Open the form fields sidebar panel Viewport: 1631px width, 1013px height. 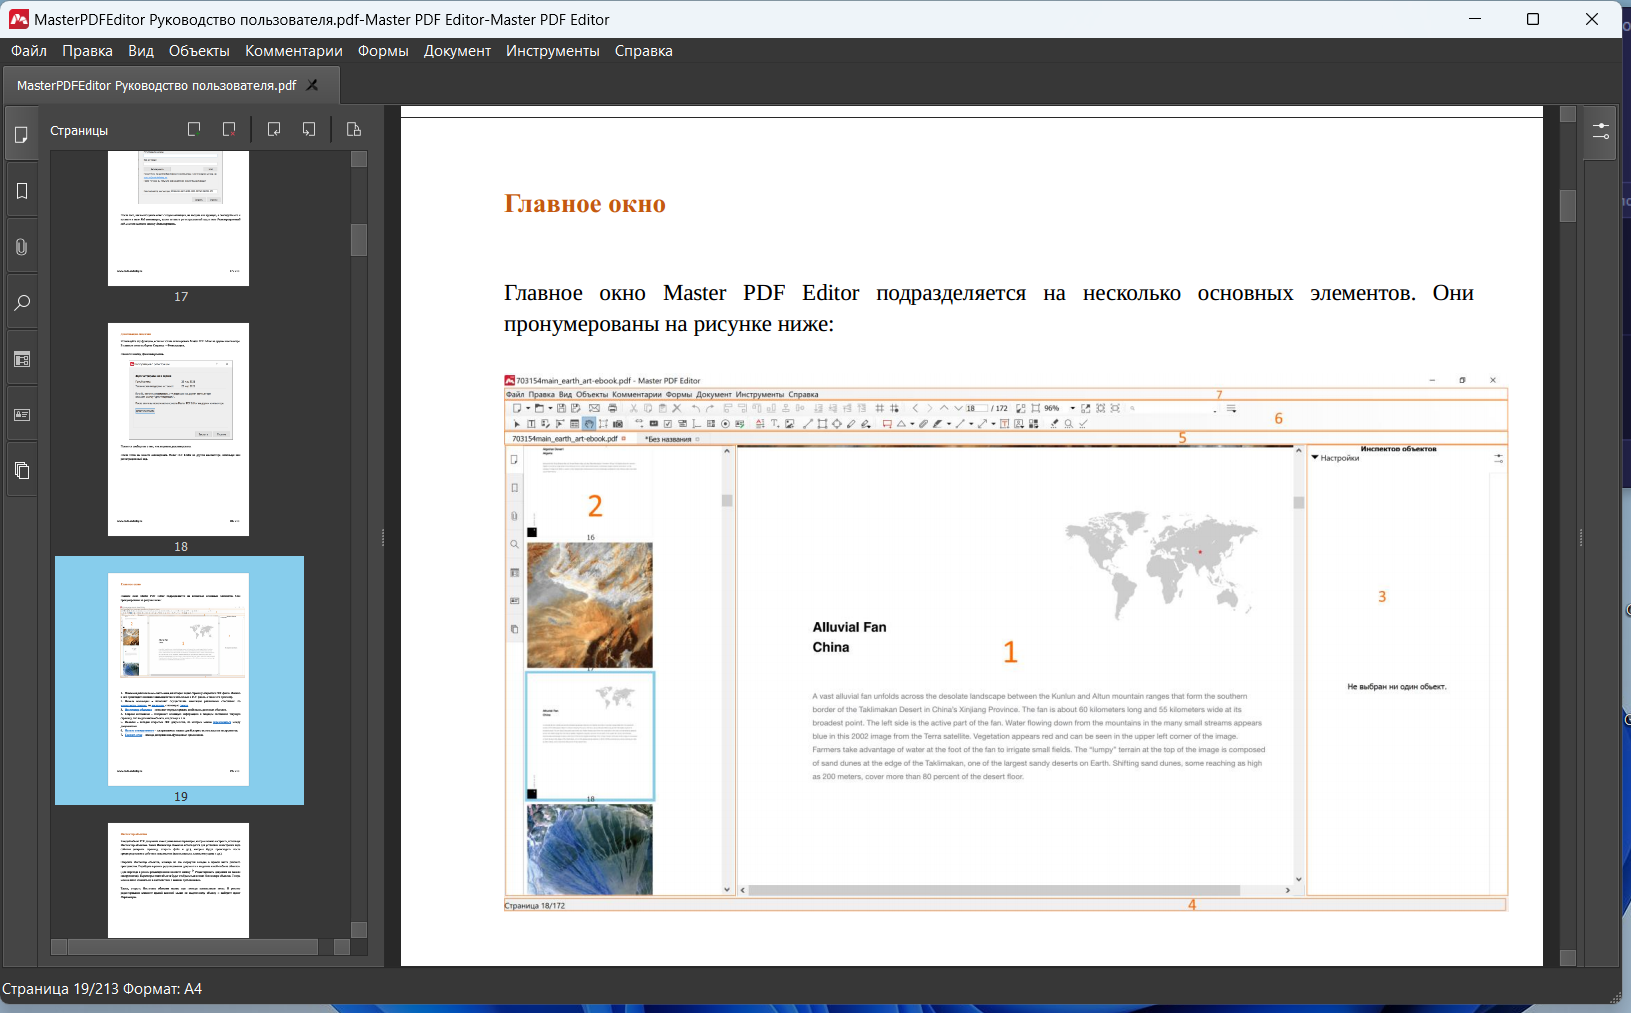[x=21, y=359]
